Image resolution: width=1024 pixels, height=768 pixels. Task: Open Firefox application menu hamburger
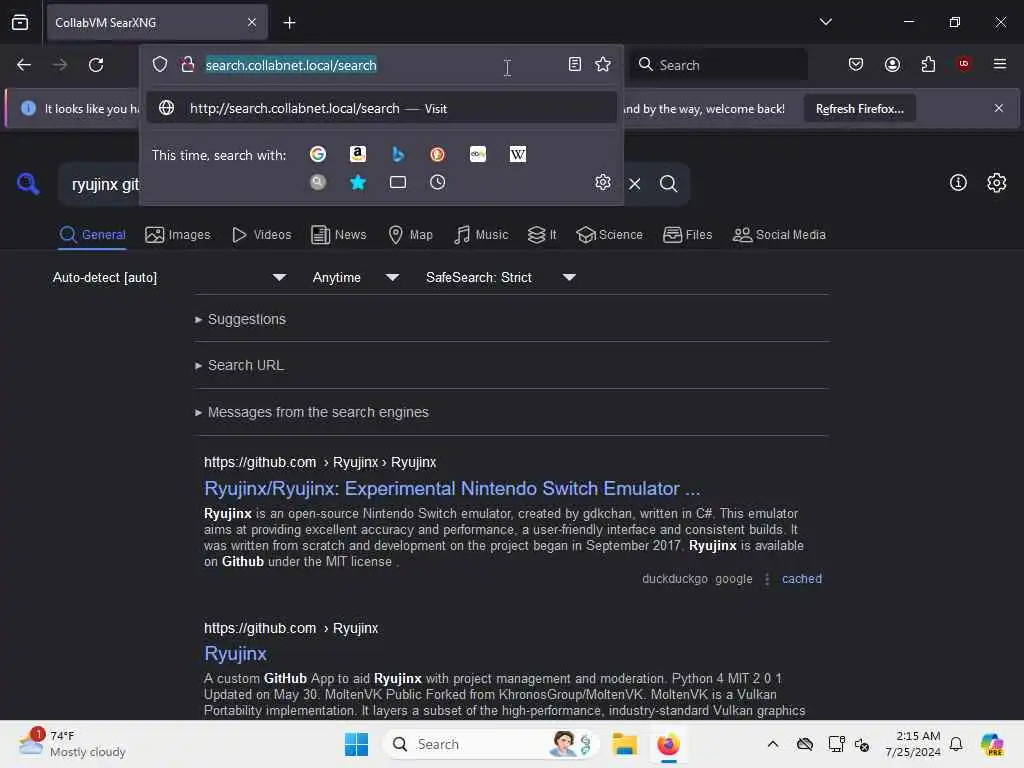(x=1000, y=64)
